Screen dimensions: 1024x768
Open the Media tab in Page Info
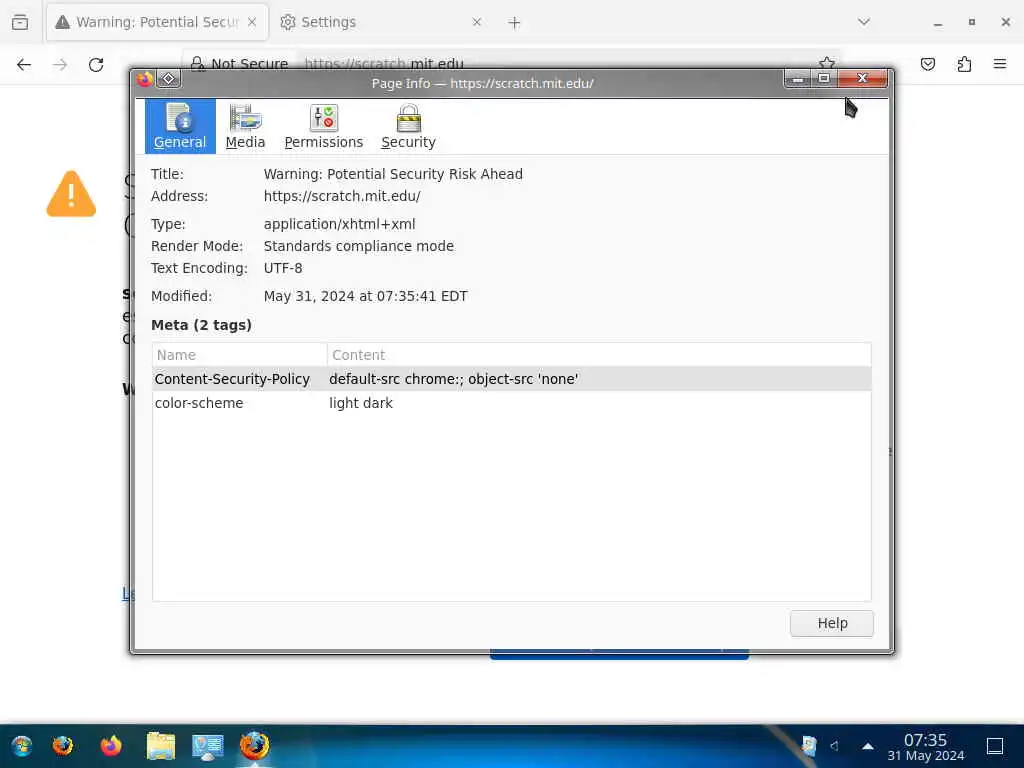coord(245,127)
